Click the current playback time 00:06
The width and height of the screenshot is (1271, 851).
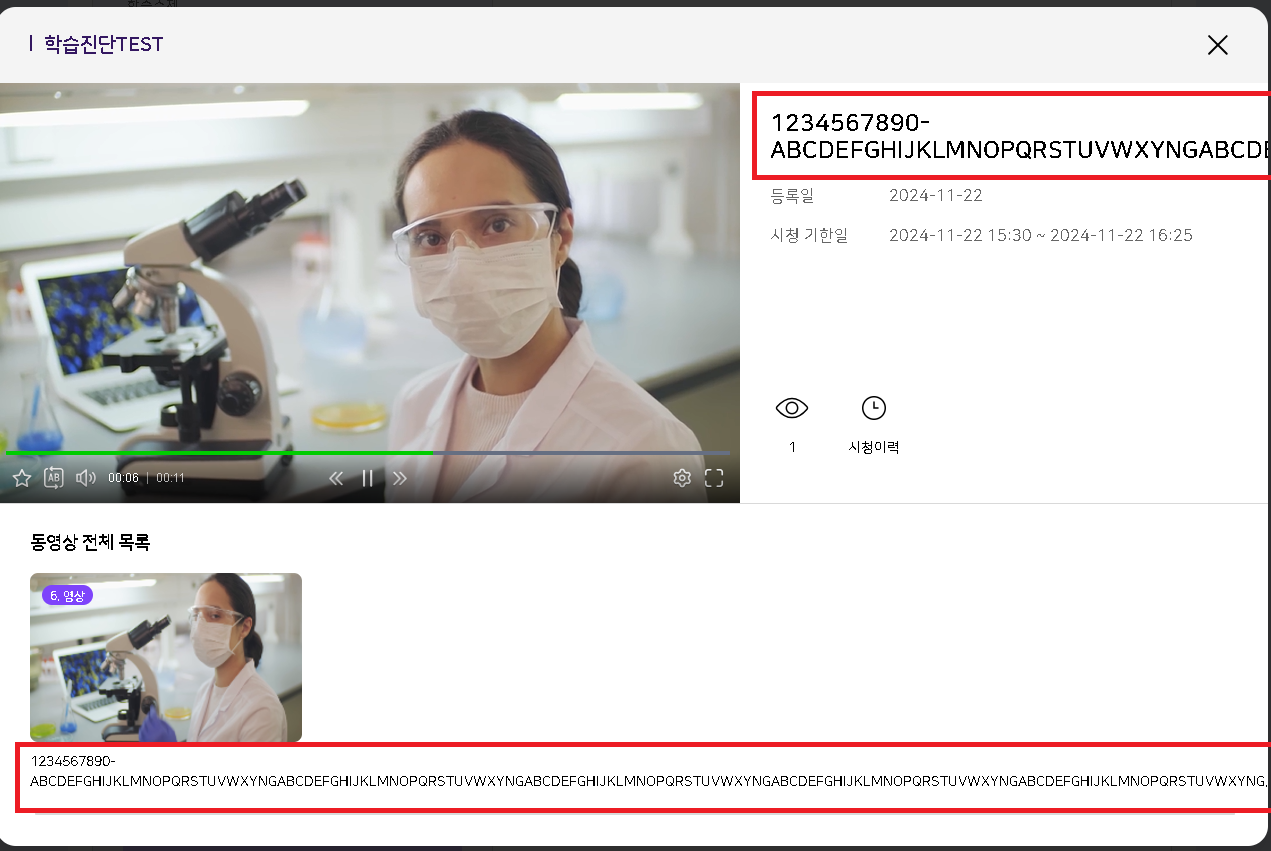click(123, 478)
